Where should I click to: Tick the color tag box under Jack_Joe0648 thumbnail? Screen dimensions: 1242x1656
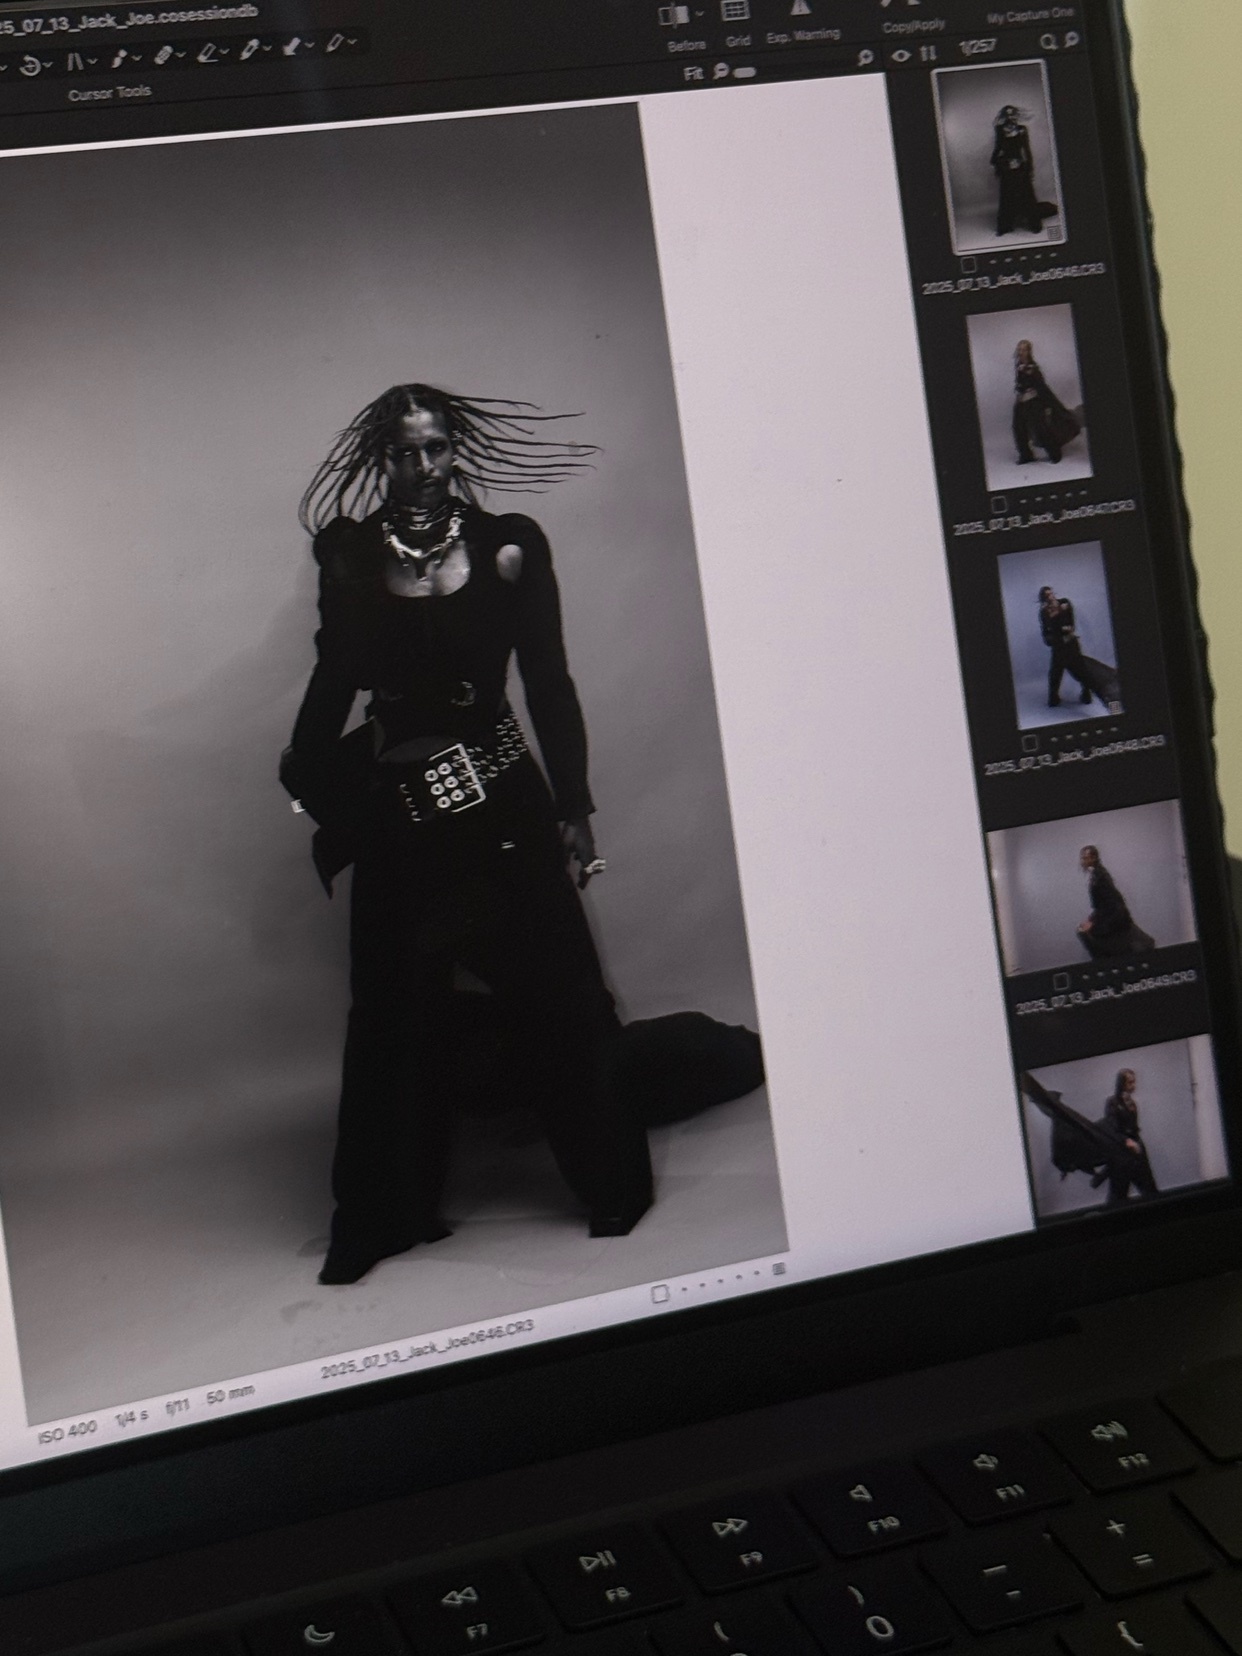point(1030,743)
